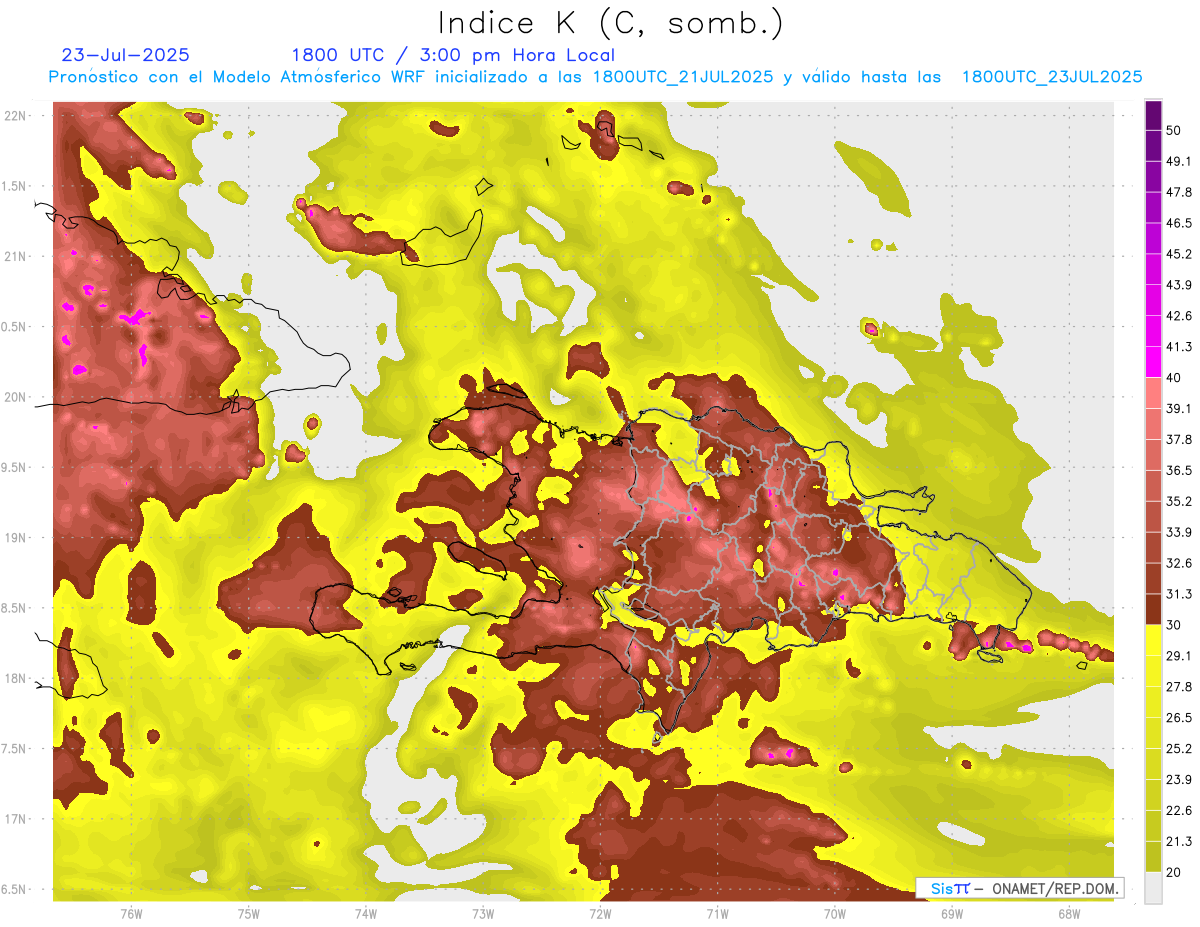Click the "27.8" color scale value

pyautogui.click(x=1178, y=687)
